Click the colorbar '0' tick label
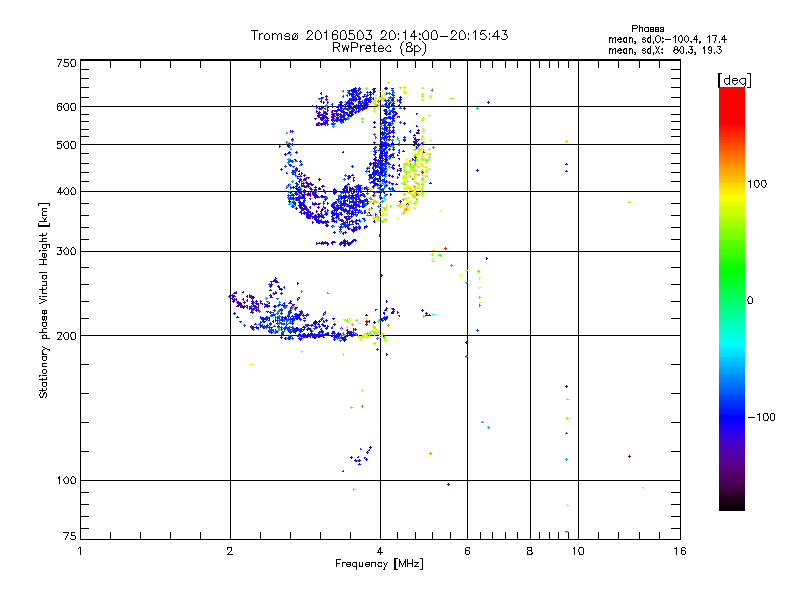 (x=750, y=301)
